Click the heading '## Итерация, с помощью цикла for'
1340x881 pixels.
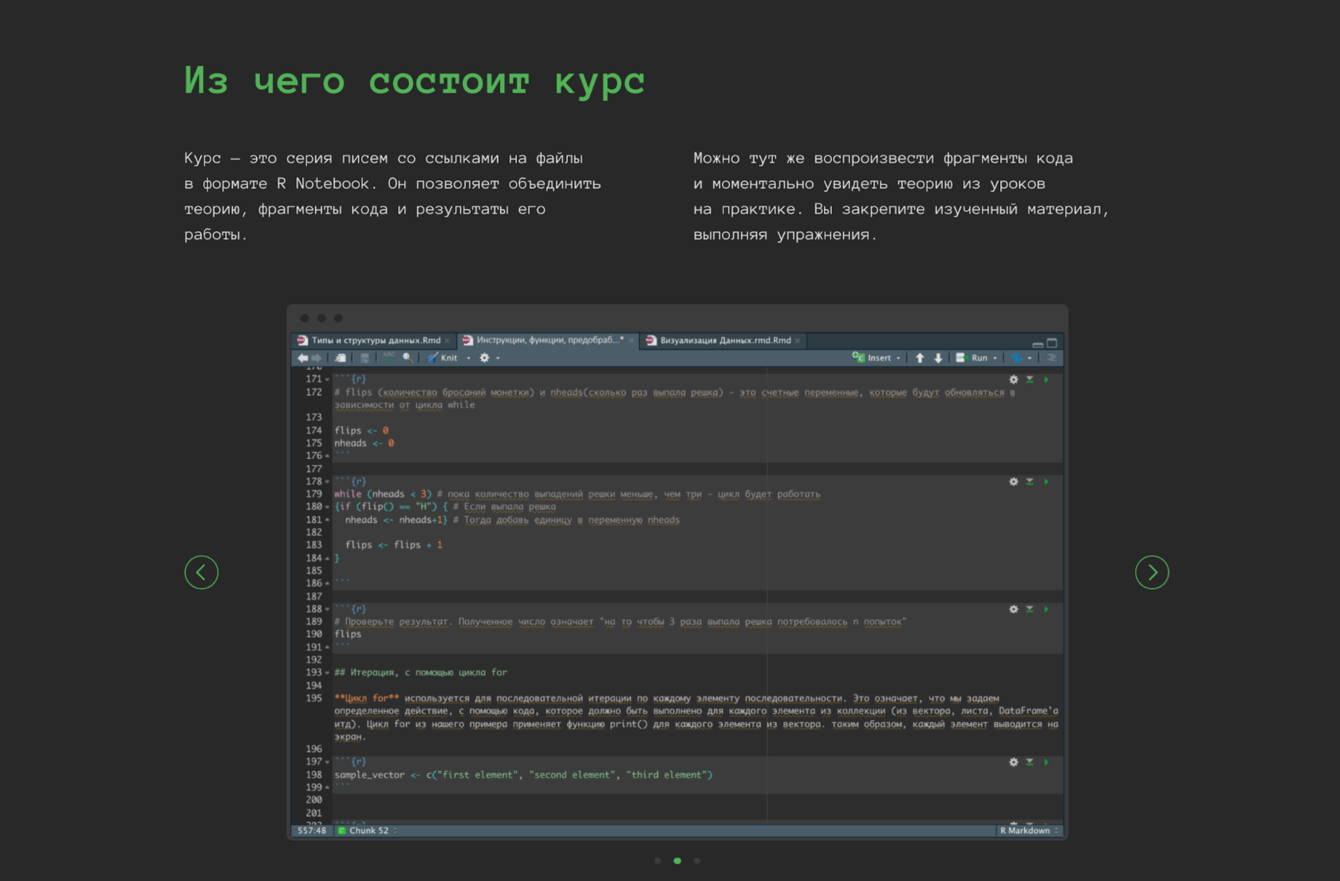click(x=421, y=673)
